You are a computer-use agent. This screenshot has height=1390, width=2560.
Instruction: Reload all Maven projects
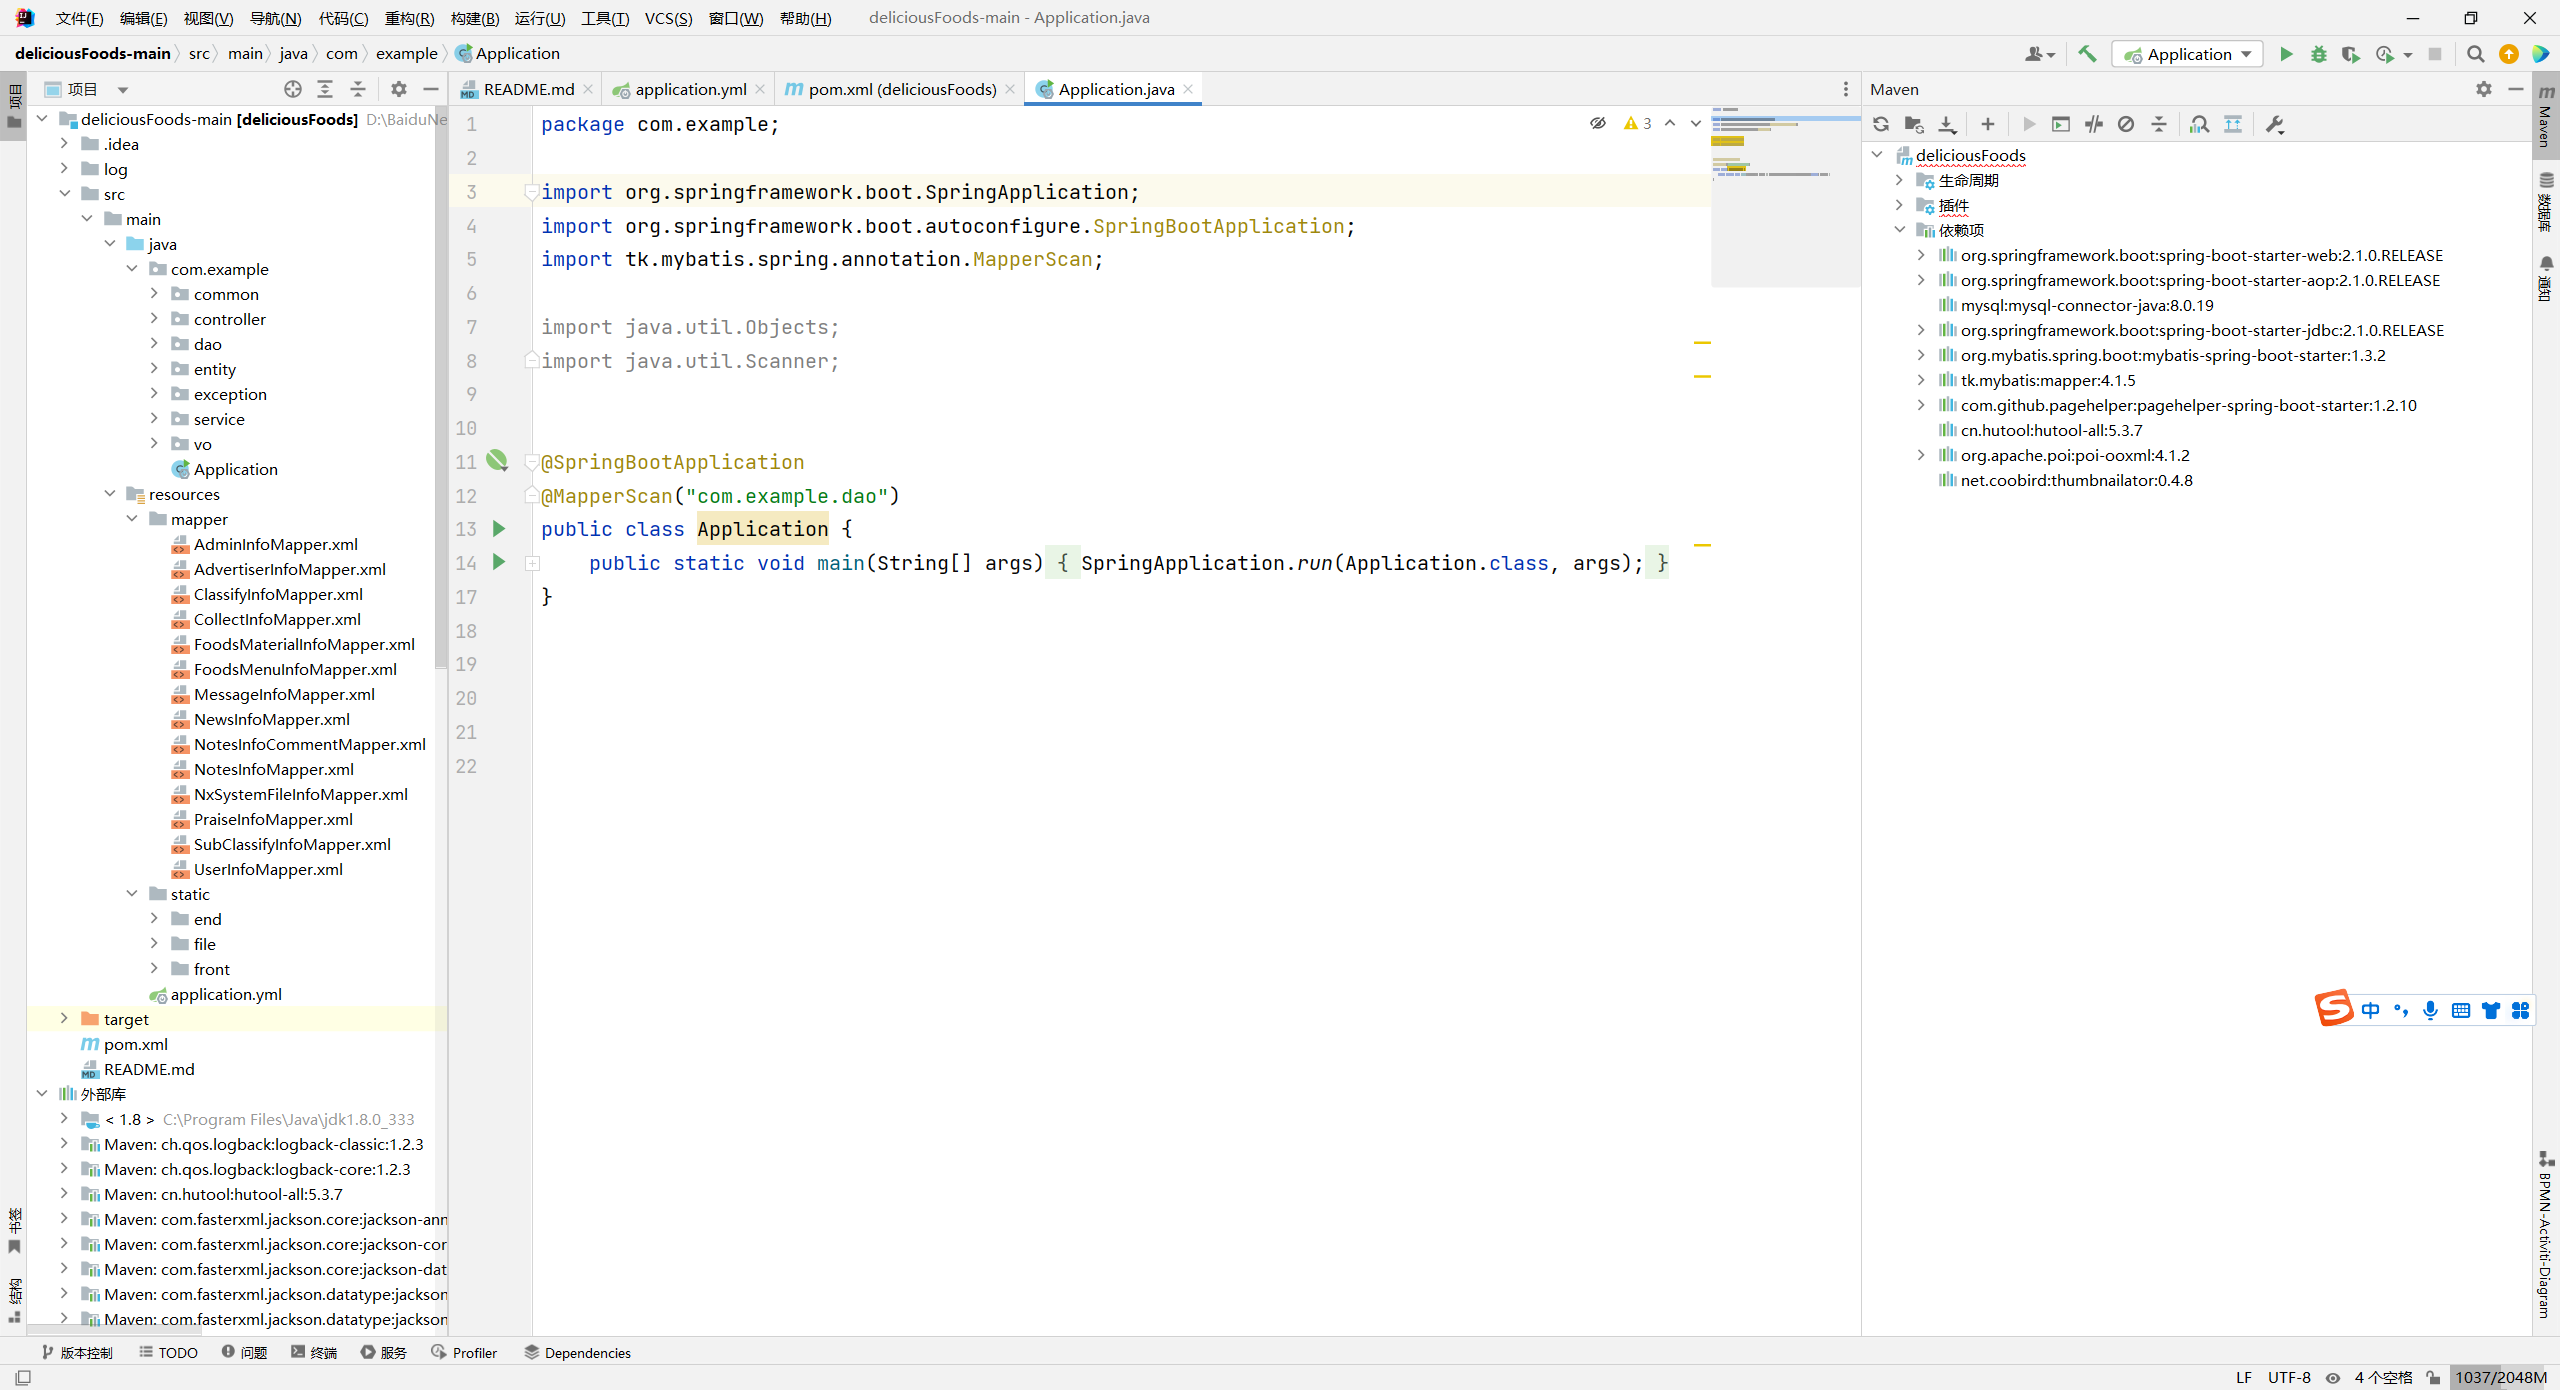[x=1881, y=124]
